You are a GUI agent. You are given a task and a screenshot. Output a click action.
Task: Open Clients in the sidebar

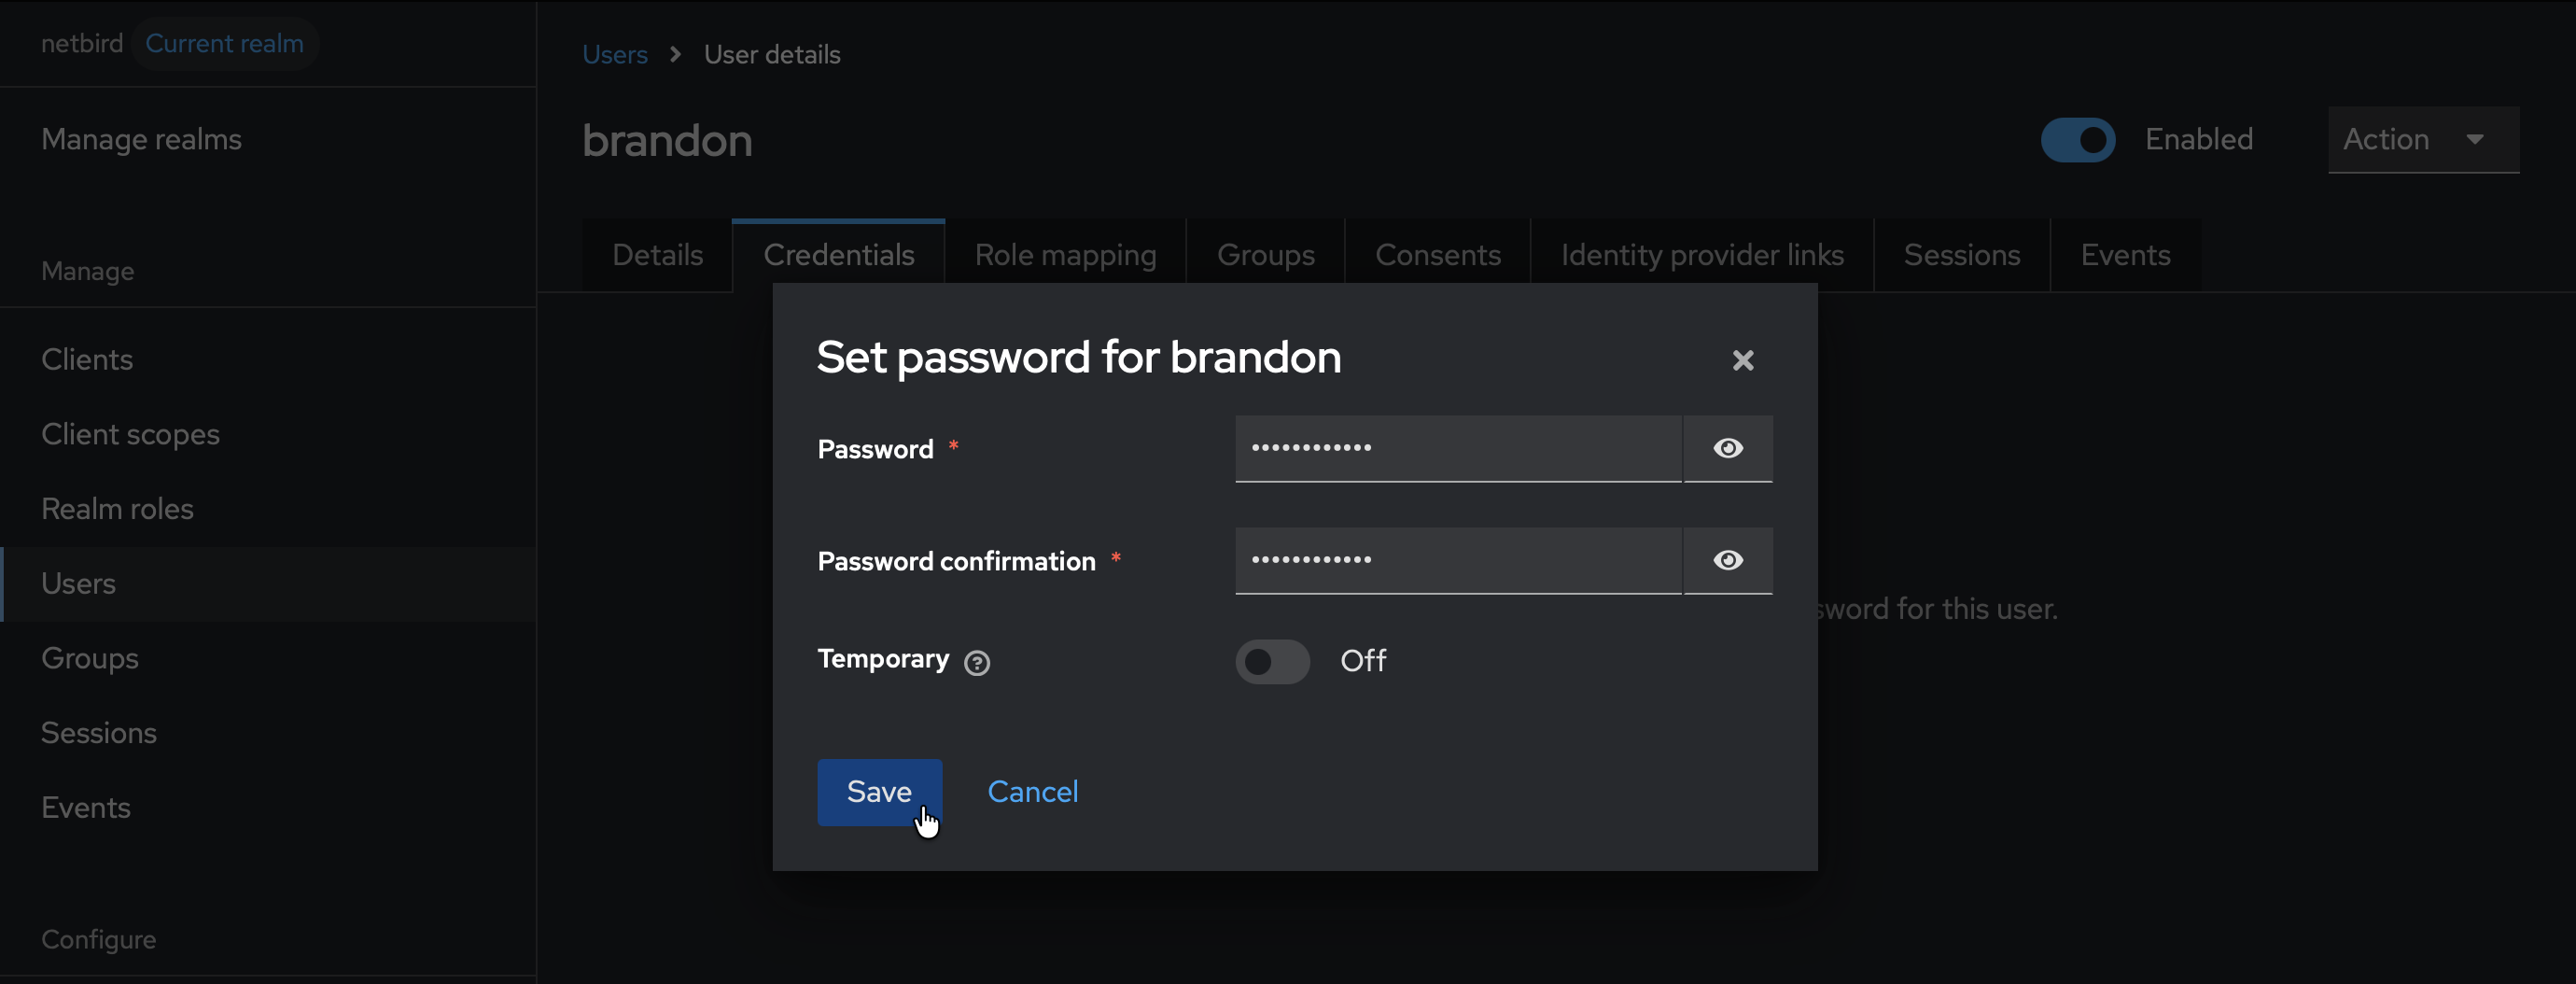pyautogui.click(x=87, y=359)
